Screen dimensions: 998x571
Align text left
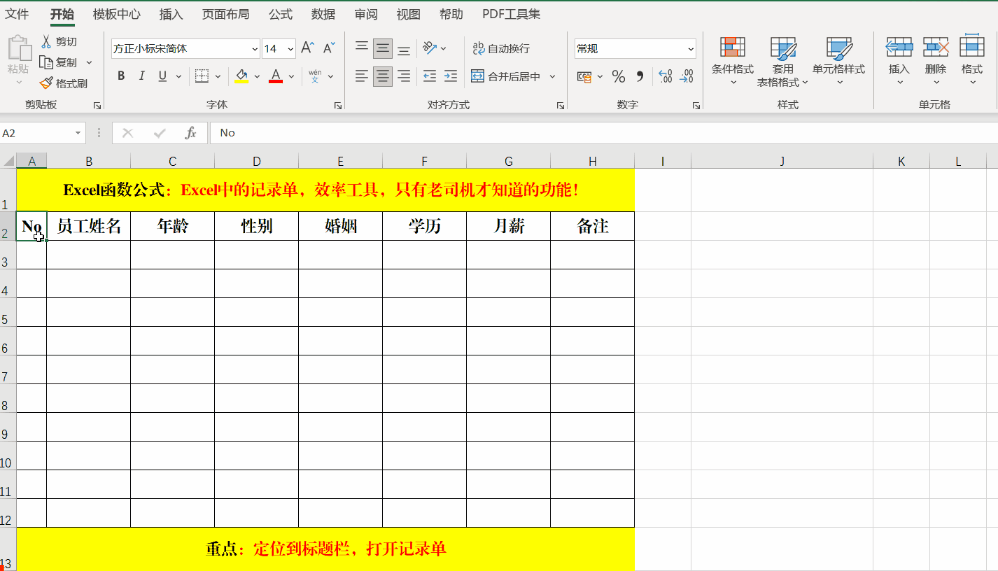pyautogui.click(x=362, y=76)
